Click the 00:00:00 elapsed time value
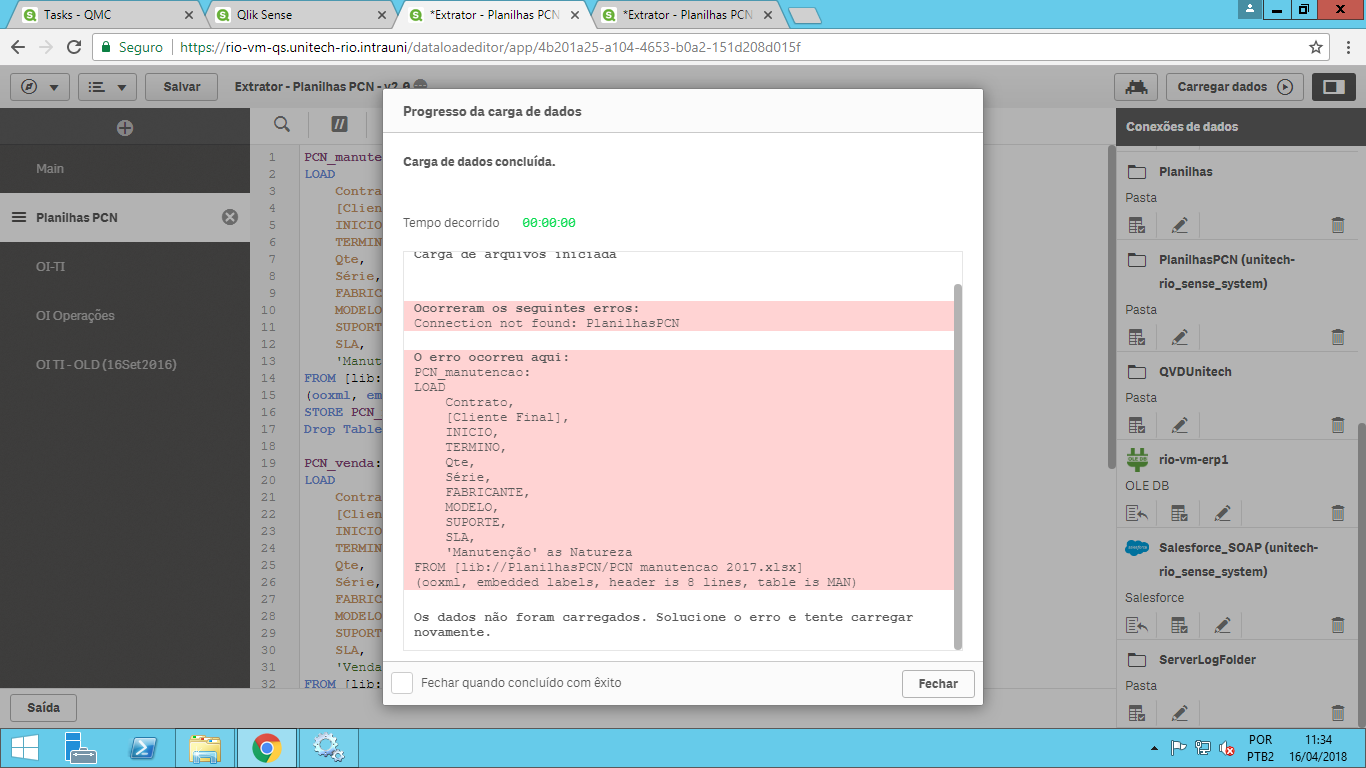Screen dimensions: 1366x768 549,223
